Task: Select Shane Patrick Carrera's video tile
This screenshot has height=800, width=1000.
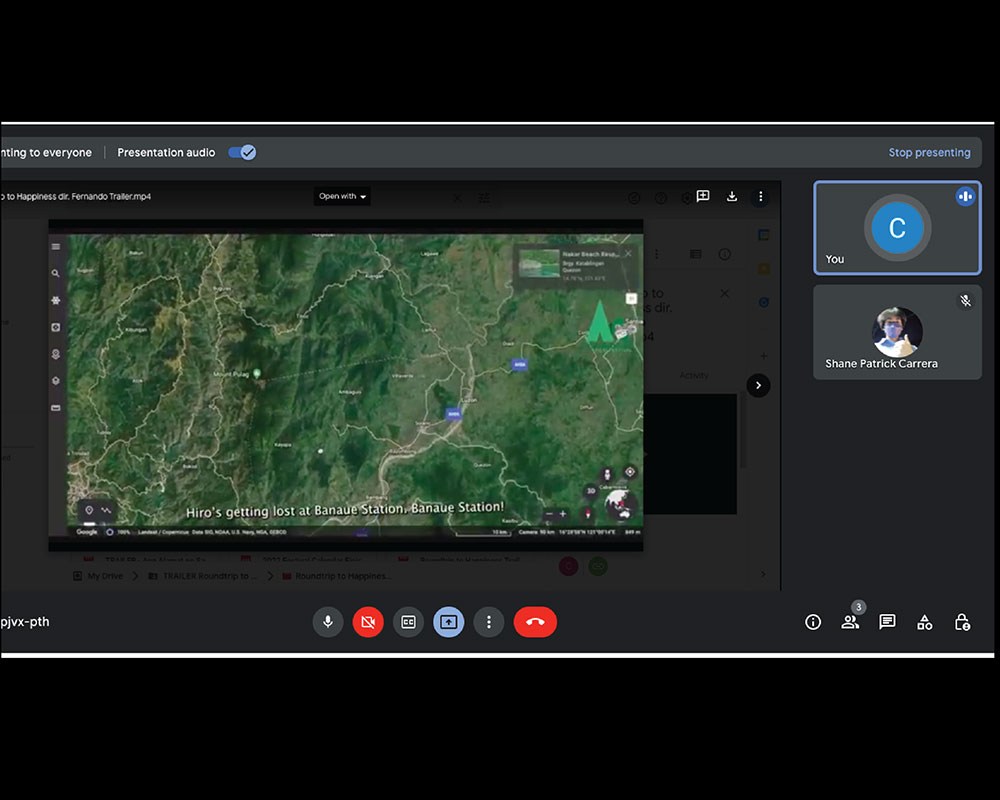Action: (897, 333)
